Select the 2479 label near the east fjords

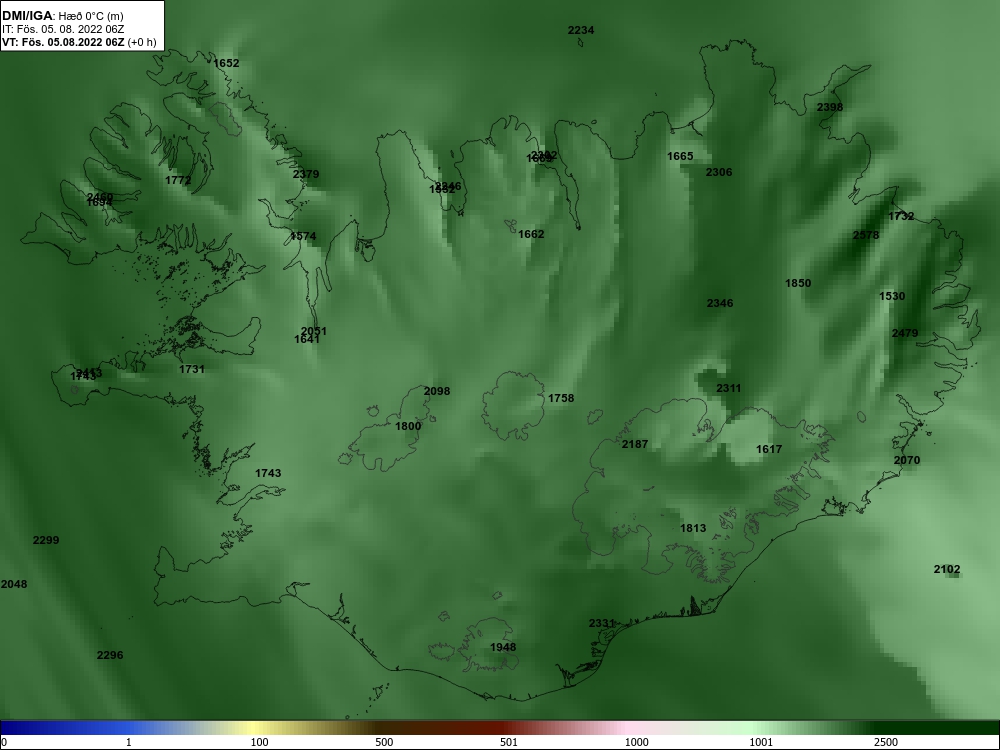905,333
